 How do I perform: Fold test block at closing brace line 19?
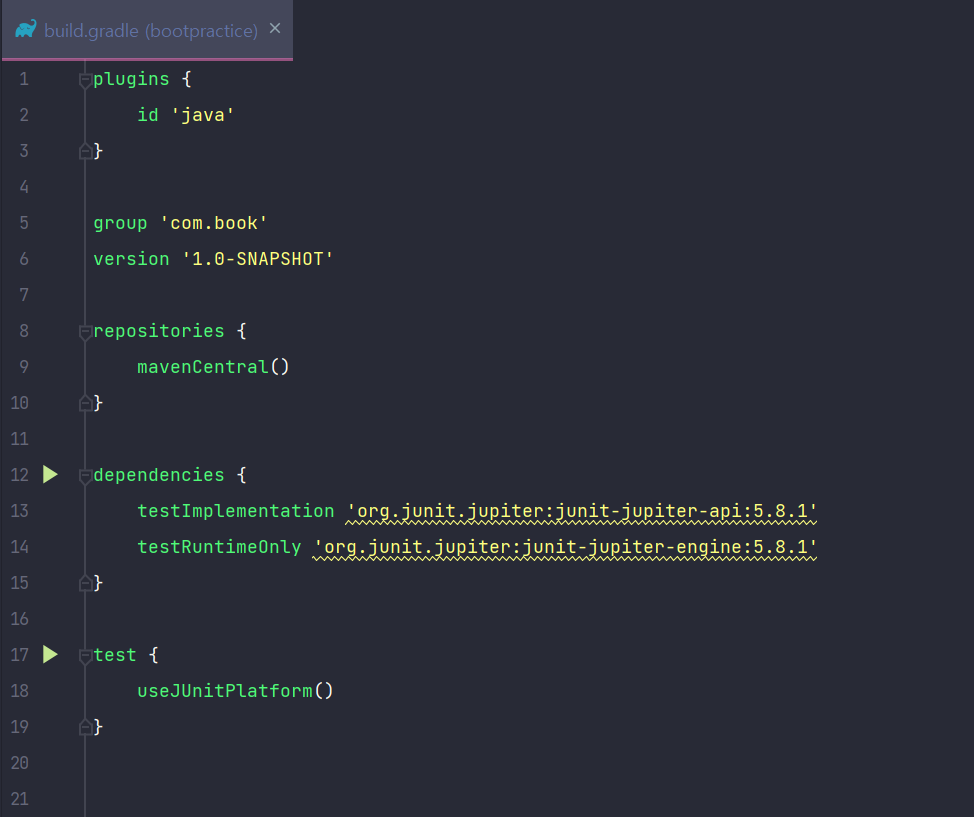pos(86,727)
